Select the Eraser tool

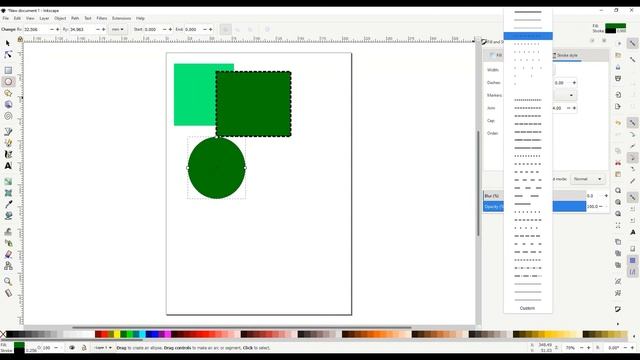pyautogui.click(x=8, y=254)
